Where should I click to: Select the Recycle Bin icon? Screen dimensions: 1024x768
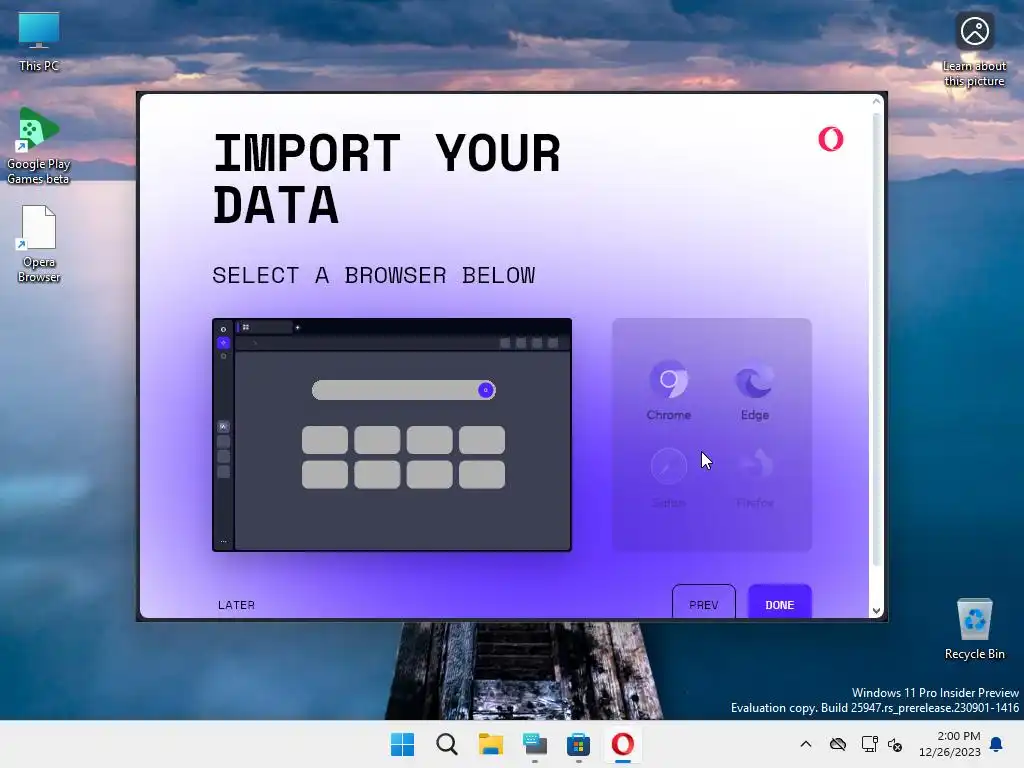tap(974, 629)
